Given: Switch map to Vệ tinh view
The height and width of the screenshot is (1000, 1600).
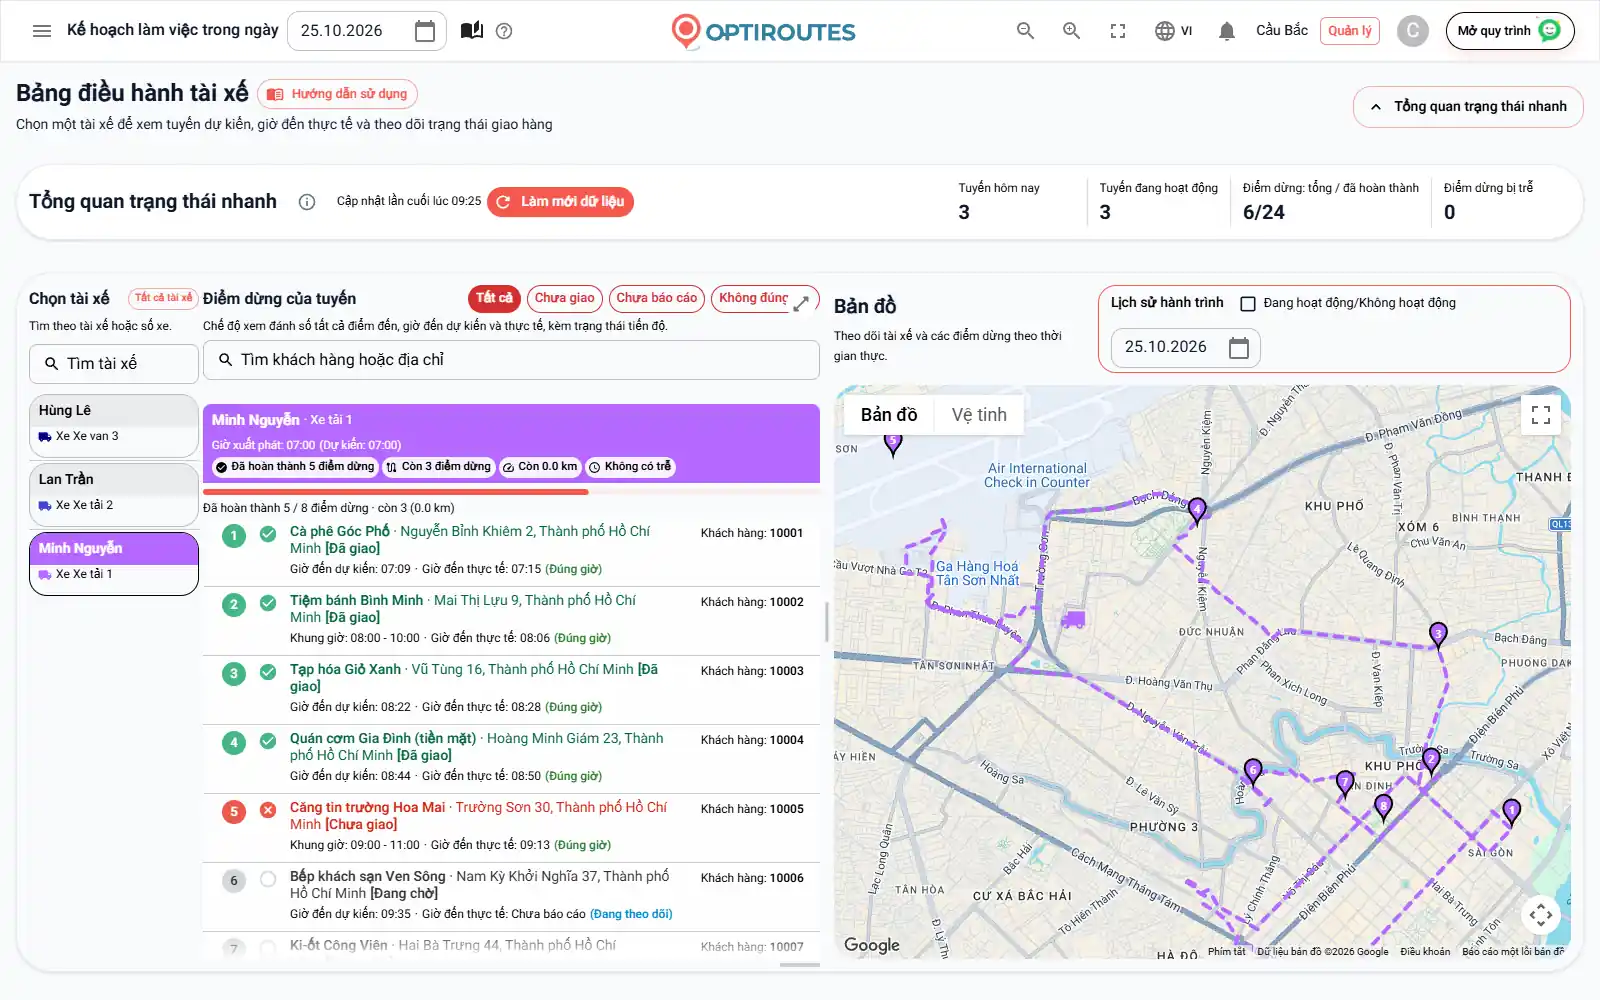Looking at the screenshot, I should [x=979, y=415].
